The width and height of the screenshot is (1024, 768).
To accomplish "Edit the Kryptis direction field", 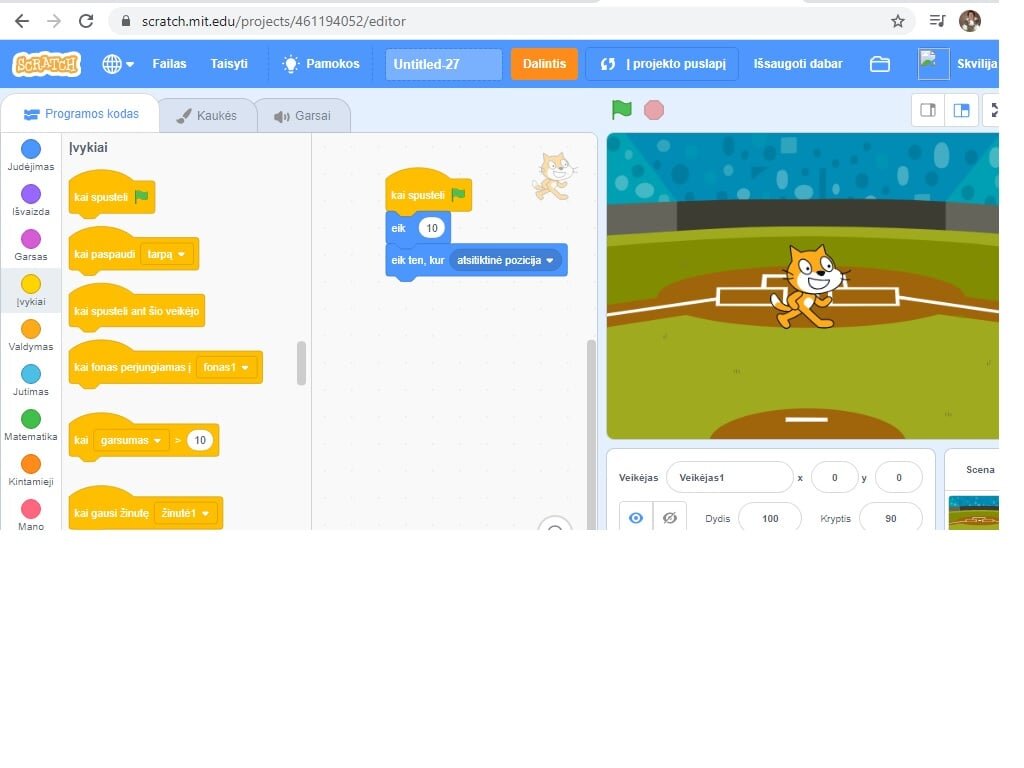I will coord(891,519).
